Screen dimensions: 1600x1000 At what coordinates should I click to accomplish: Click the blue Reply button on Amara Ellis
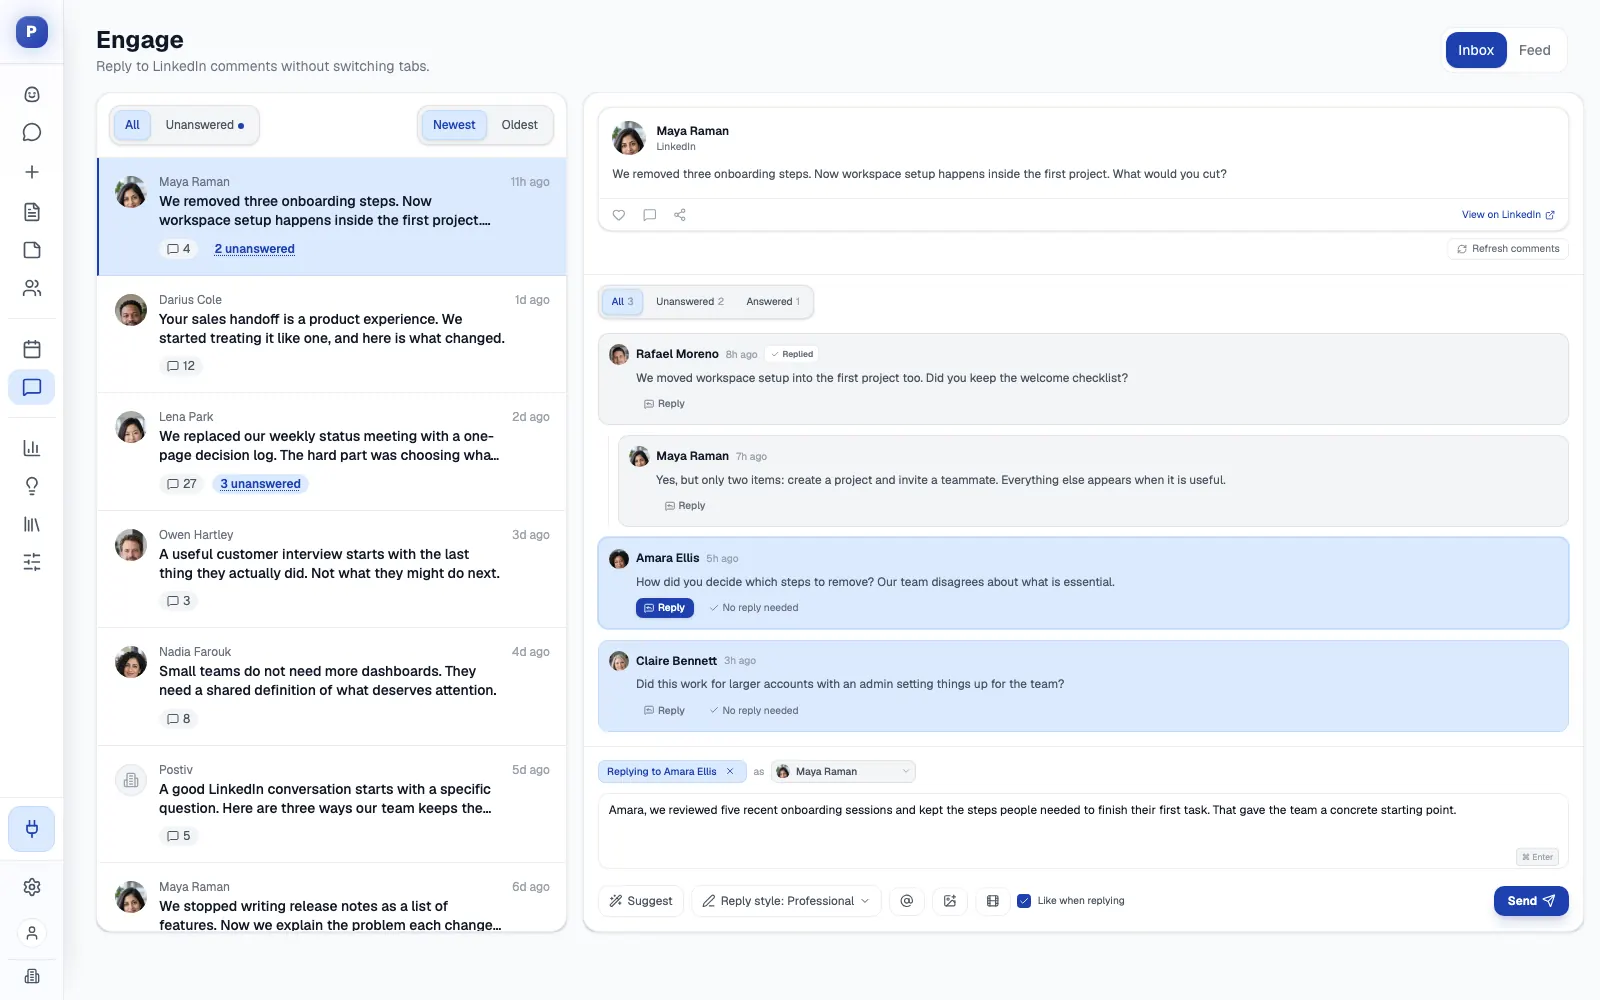665,608
